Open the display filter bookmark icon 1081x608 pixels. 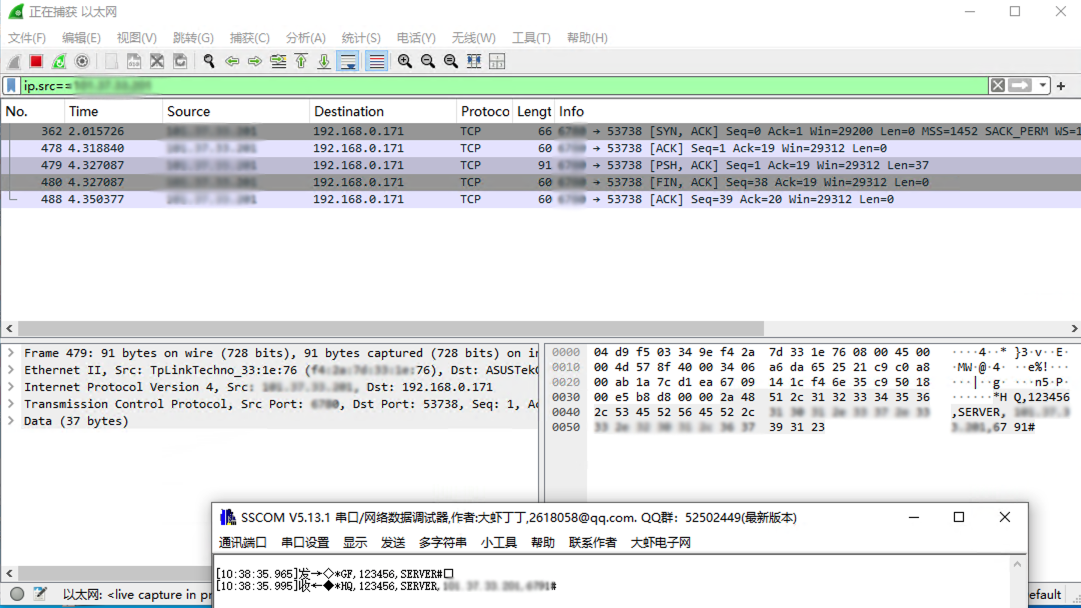(11, 85)
